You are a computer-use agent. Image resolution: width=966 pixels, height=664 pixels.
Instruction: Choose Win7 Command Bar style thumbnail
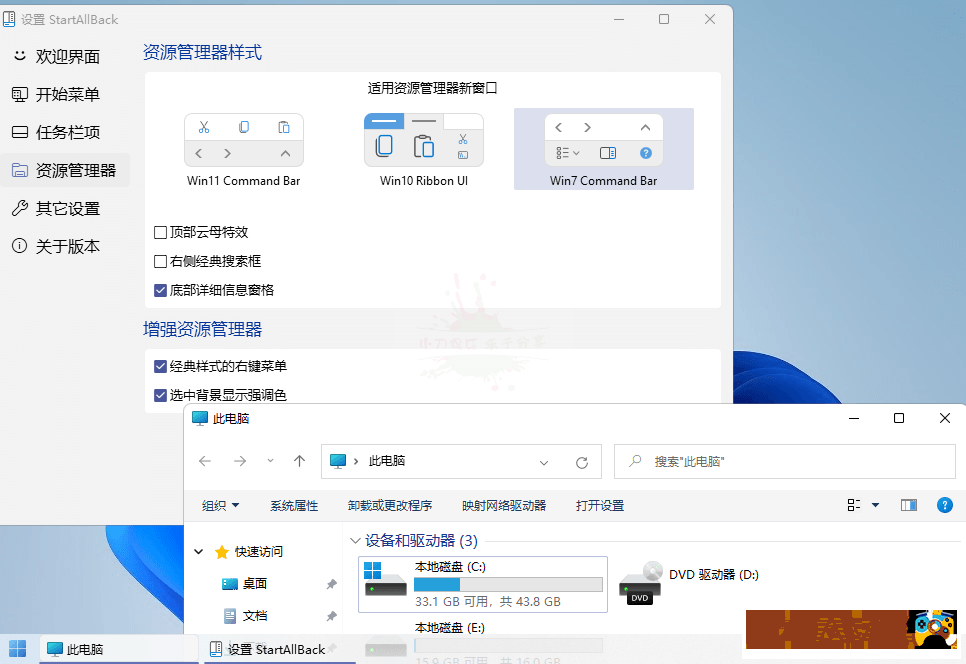pos(604,150)
